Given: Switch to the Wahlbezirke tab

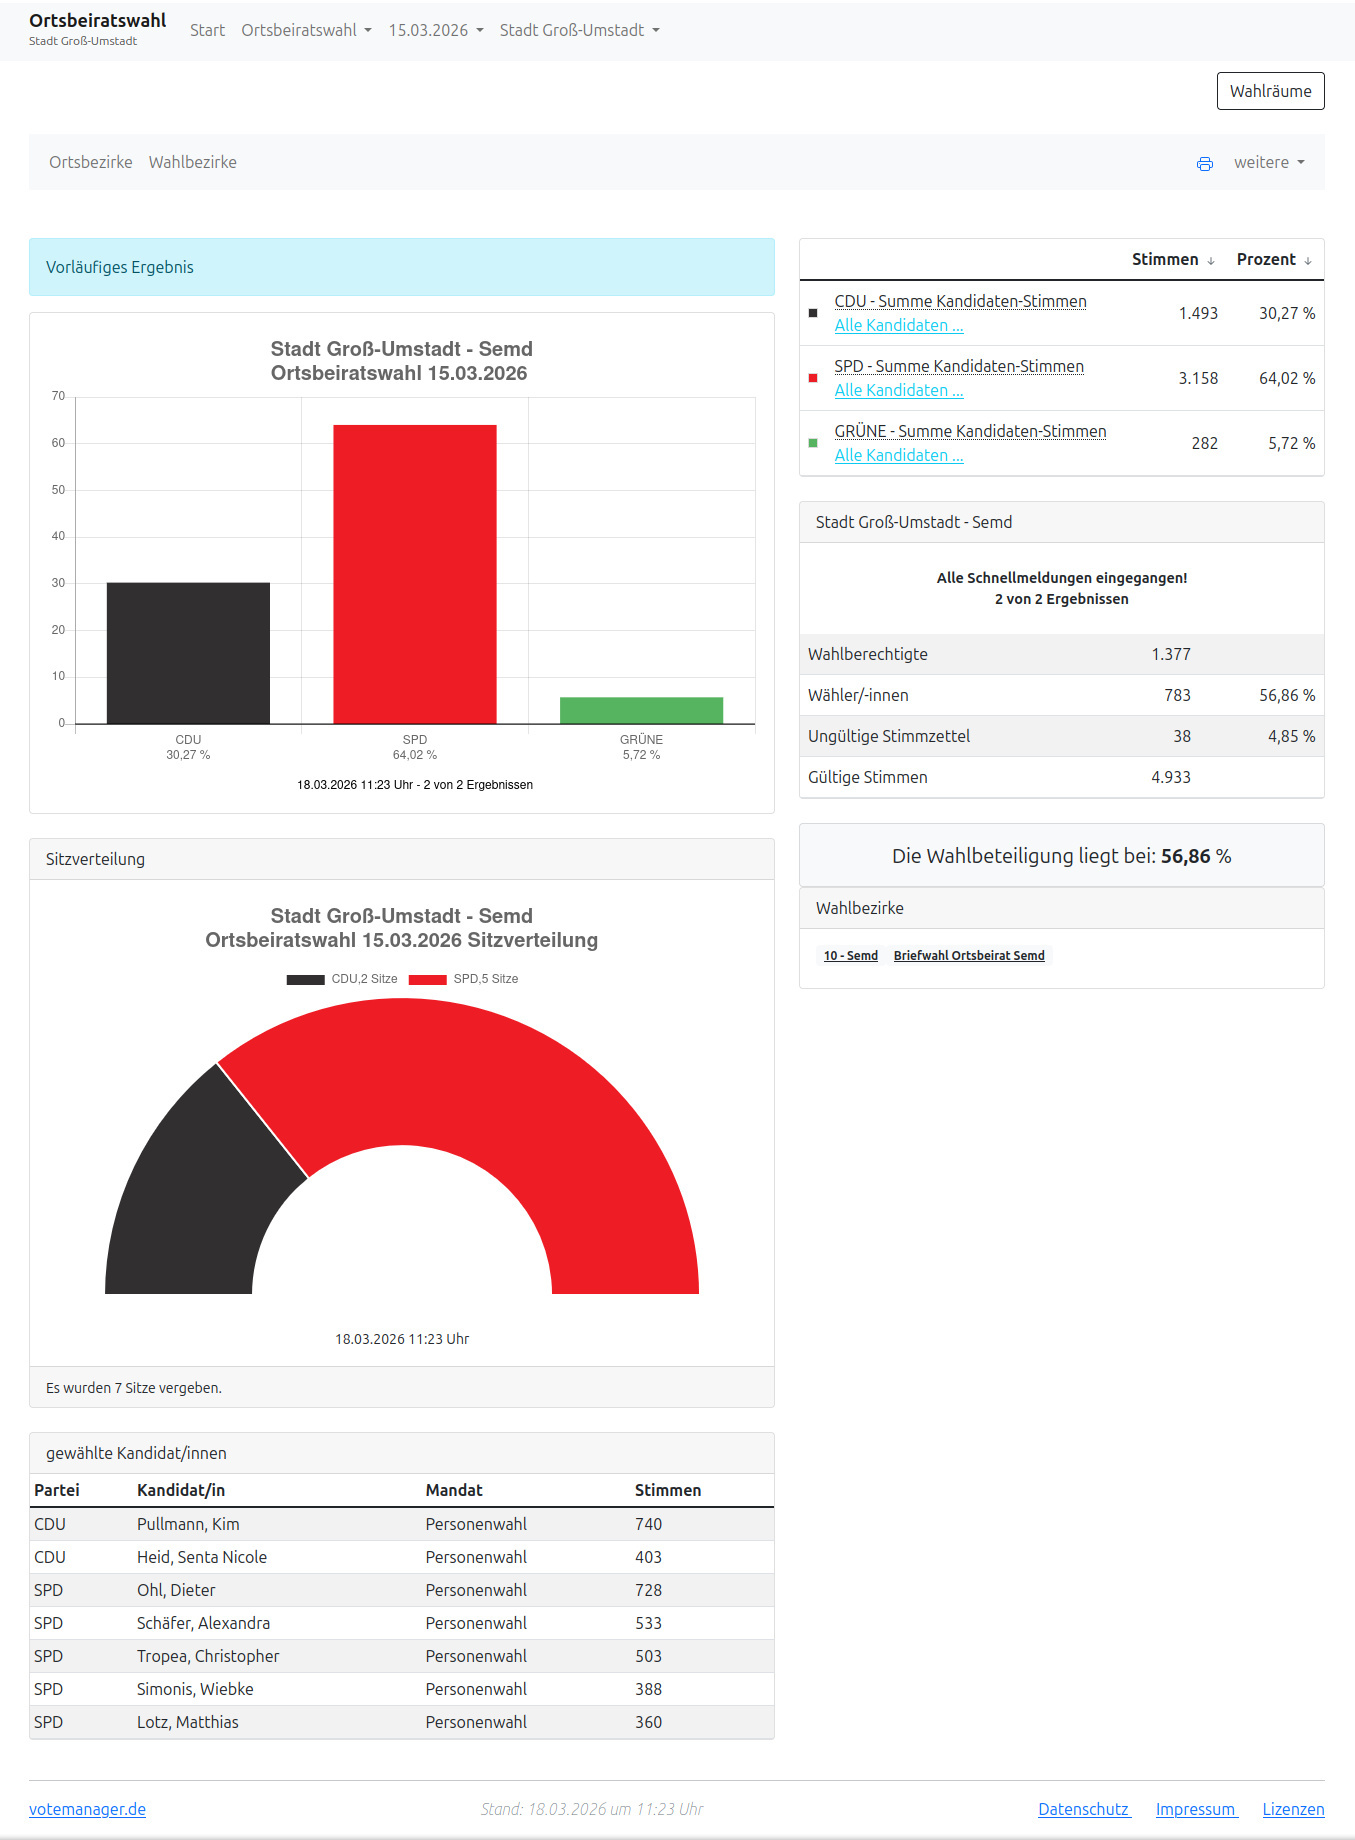Looking at the screenshot, I should [193, 162].
